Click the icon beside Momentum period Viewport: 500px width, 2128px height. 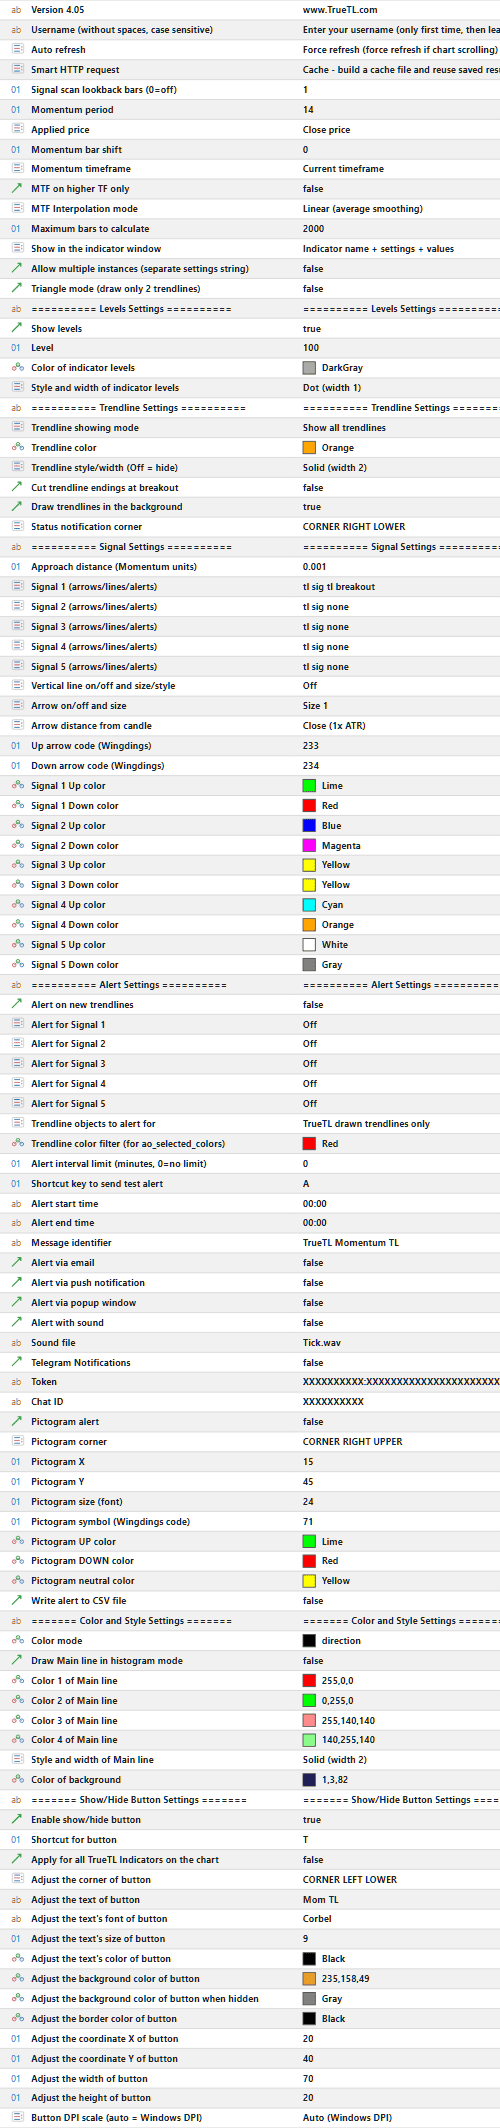coord(16,110)
